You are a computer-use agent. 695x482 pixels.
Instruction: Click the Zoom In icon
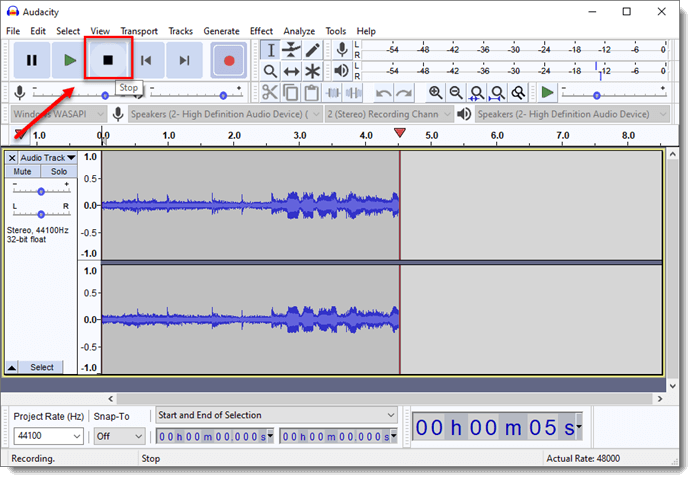(435, 93)
